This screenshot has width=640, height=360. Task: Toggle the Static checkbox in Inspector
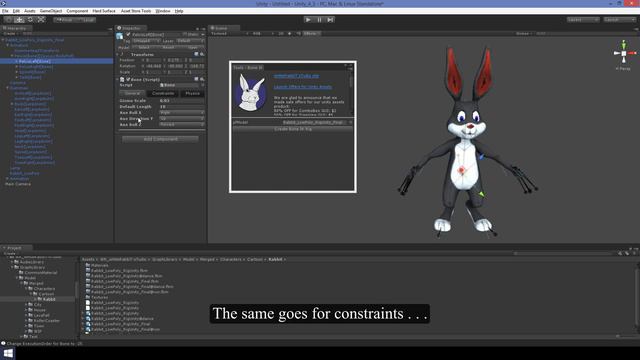(x=185, y=35)
